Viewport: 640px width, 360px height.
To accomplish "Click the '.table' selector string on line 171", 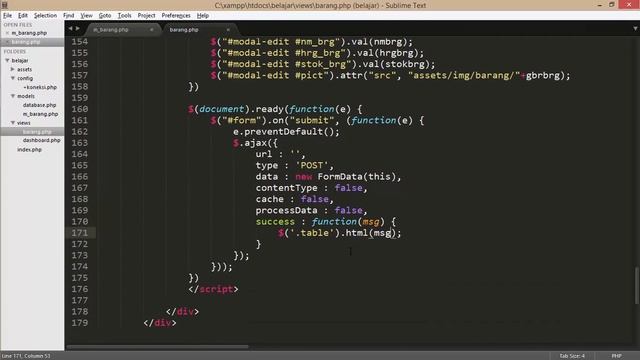I will [312, 233].
